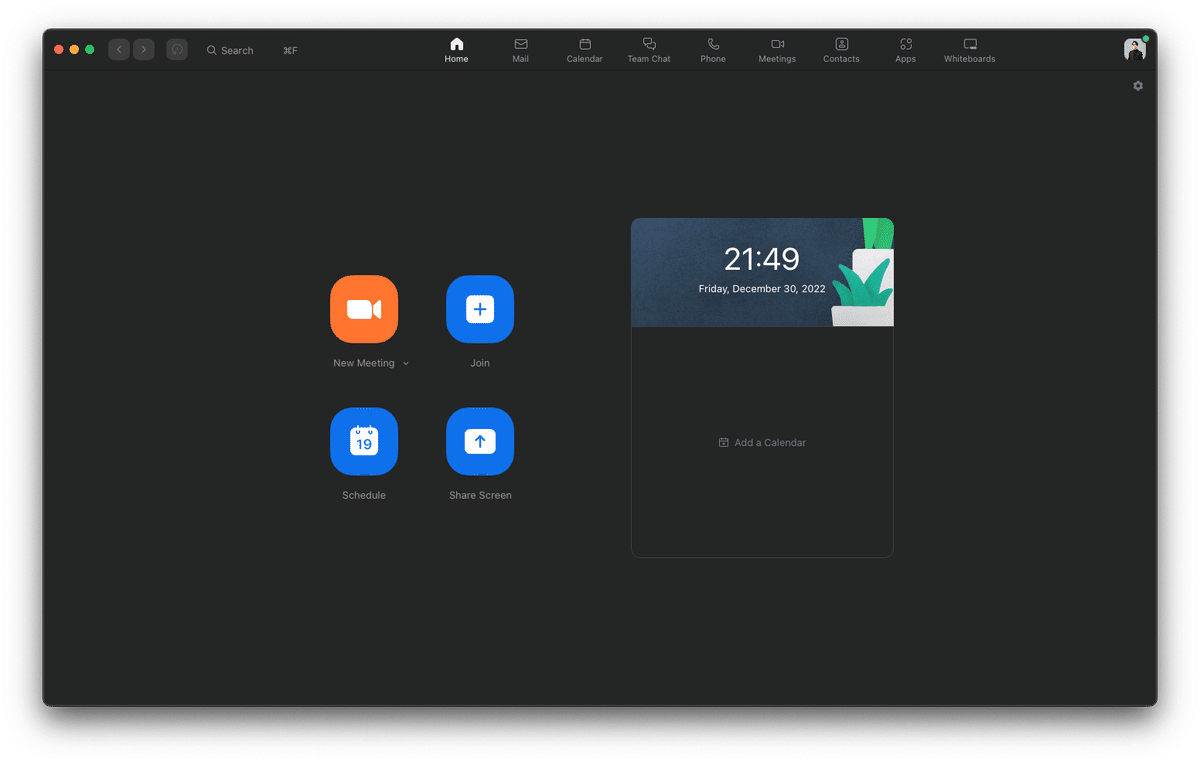Image resolution: width=1200 pixels, height=763 pixels.
Task: Click the Share Screen arrow icon
Action: (x=480, y=441)
